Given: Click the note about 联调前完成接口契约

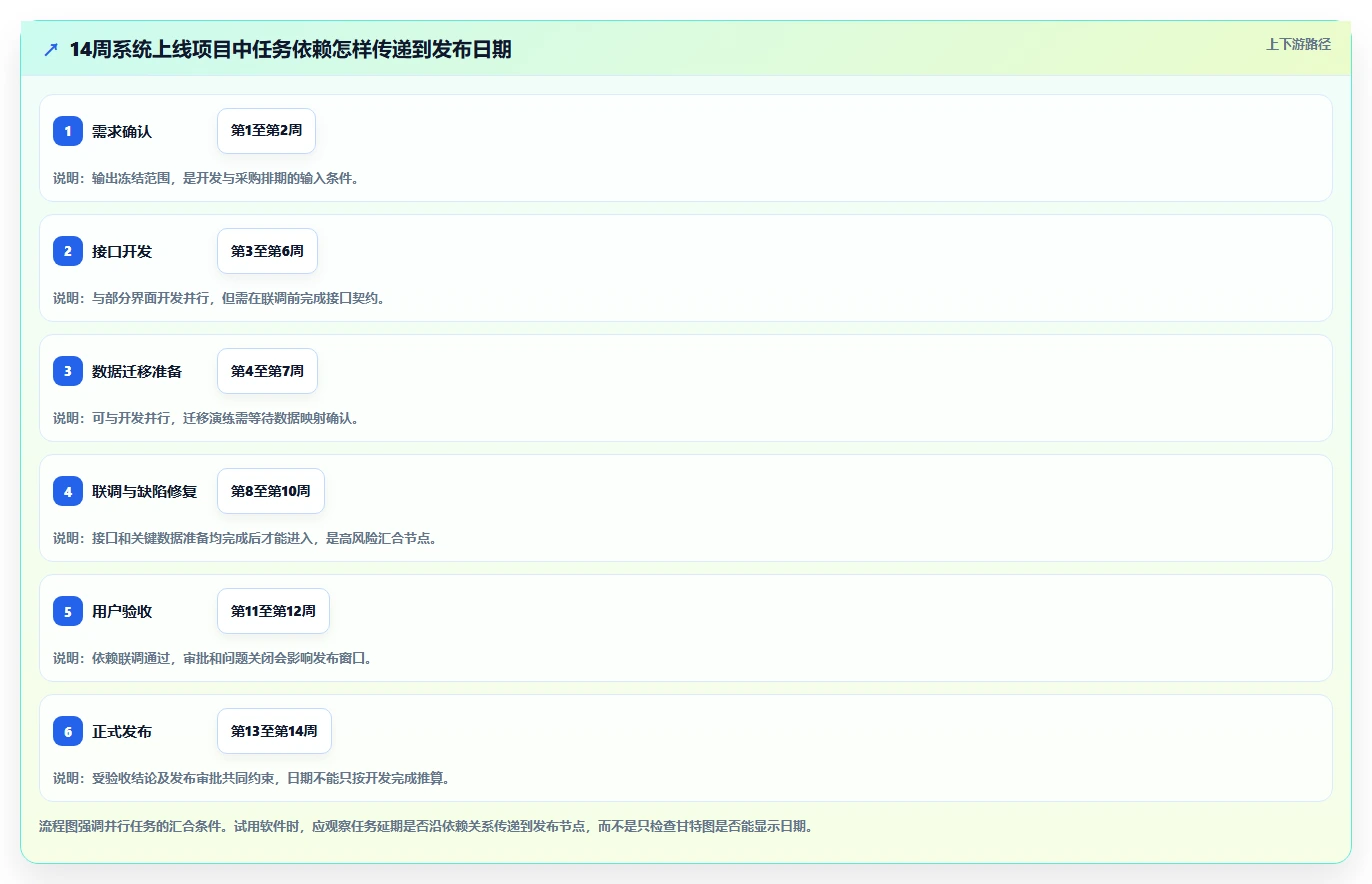Looking at the screenshot, I should point(219,298).
